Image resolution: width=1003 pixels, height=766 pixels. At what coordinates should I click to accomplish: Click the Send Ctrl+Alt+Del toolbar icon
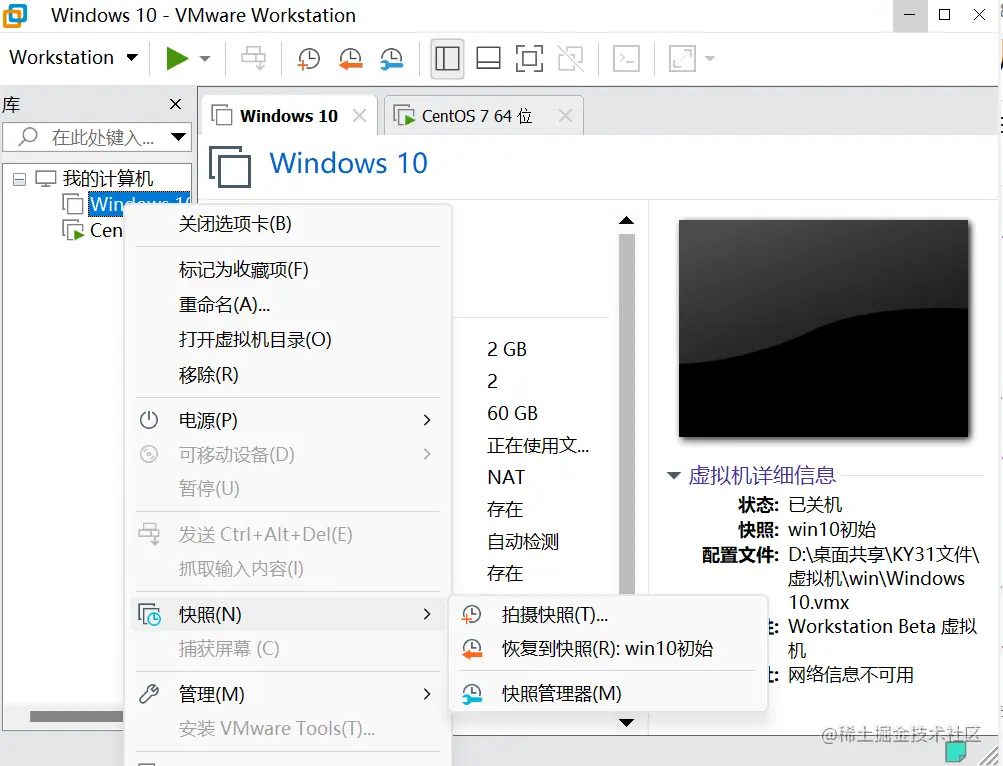tap(253, 58)
